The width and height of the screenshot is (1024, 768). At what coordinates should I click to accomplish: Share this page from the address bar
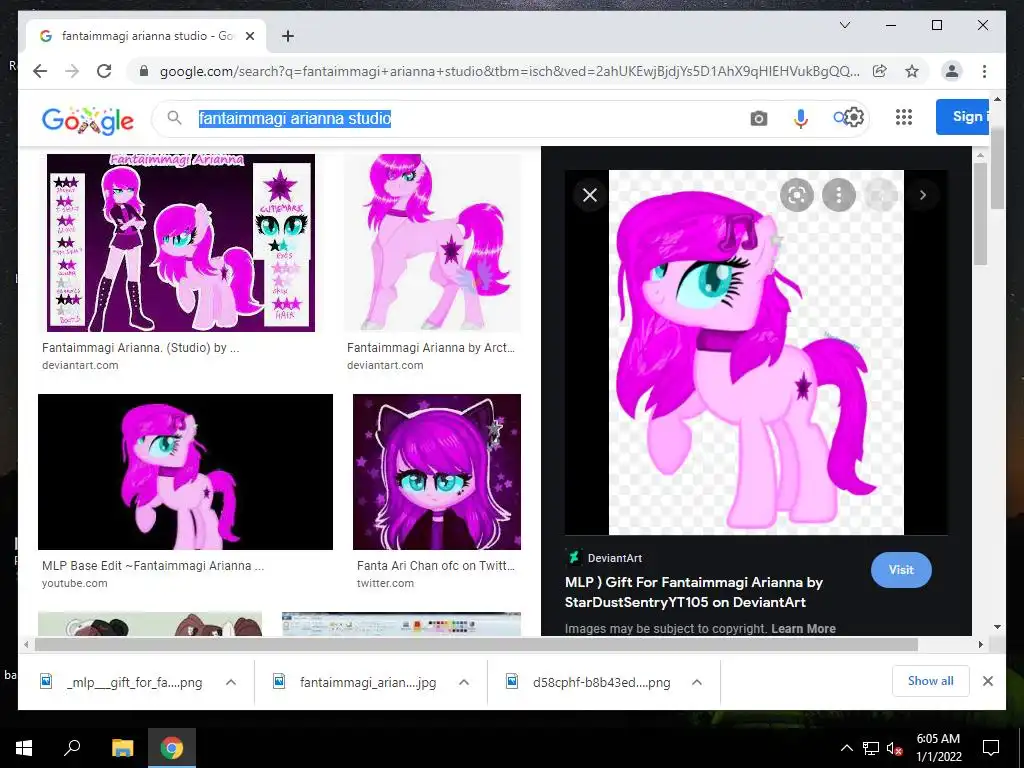click(x=880, y=71)
